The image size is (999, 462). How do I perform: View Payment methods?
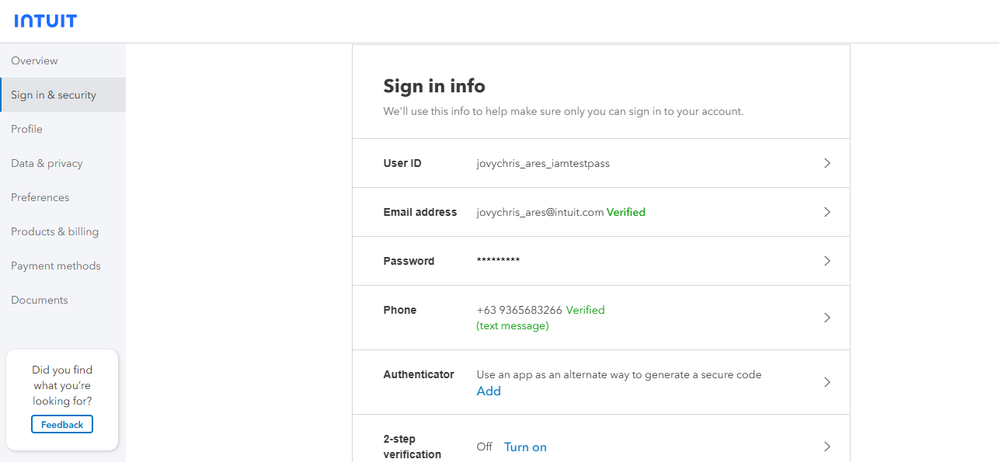pos(56,266)
